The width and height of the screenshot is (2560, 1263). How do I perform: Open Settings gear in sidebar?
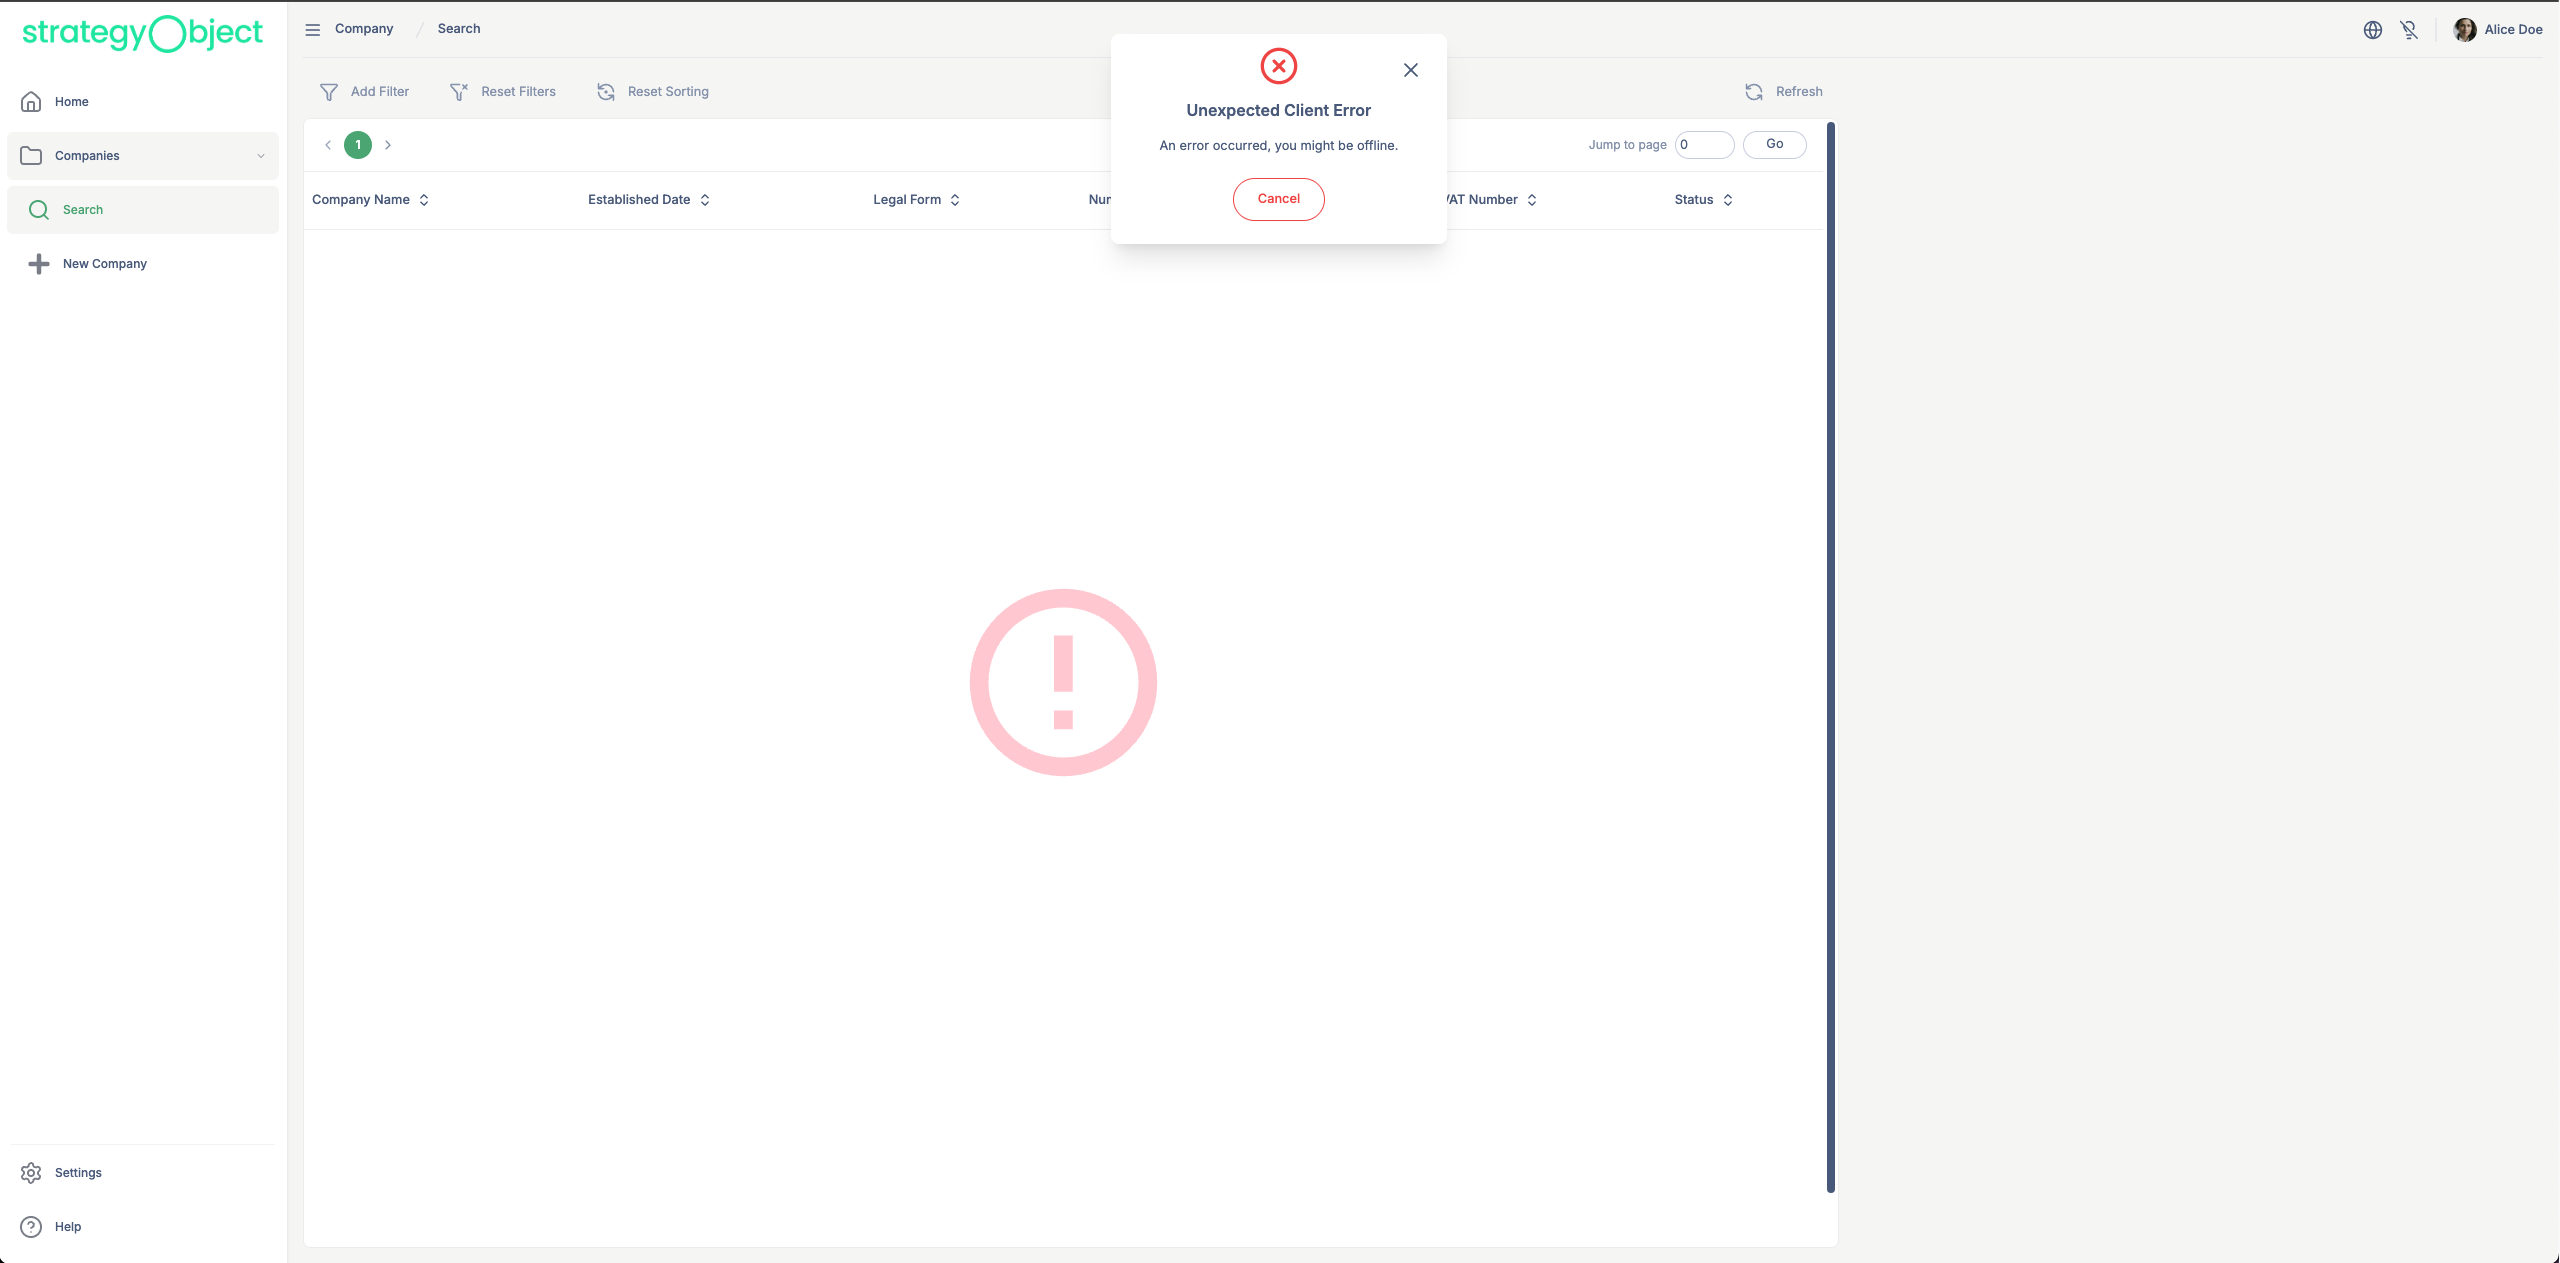pos(32,1172)
